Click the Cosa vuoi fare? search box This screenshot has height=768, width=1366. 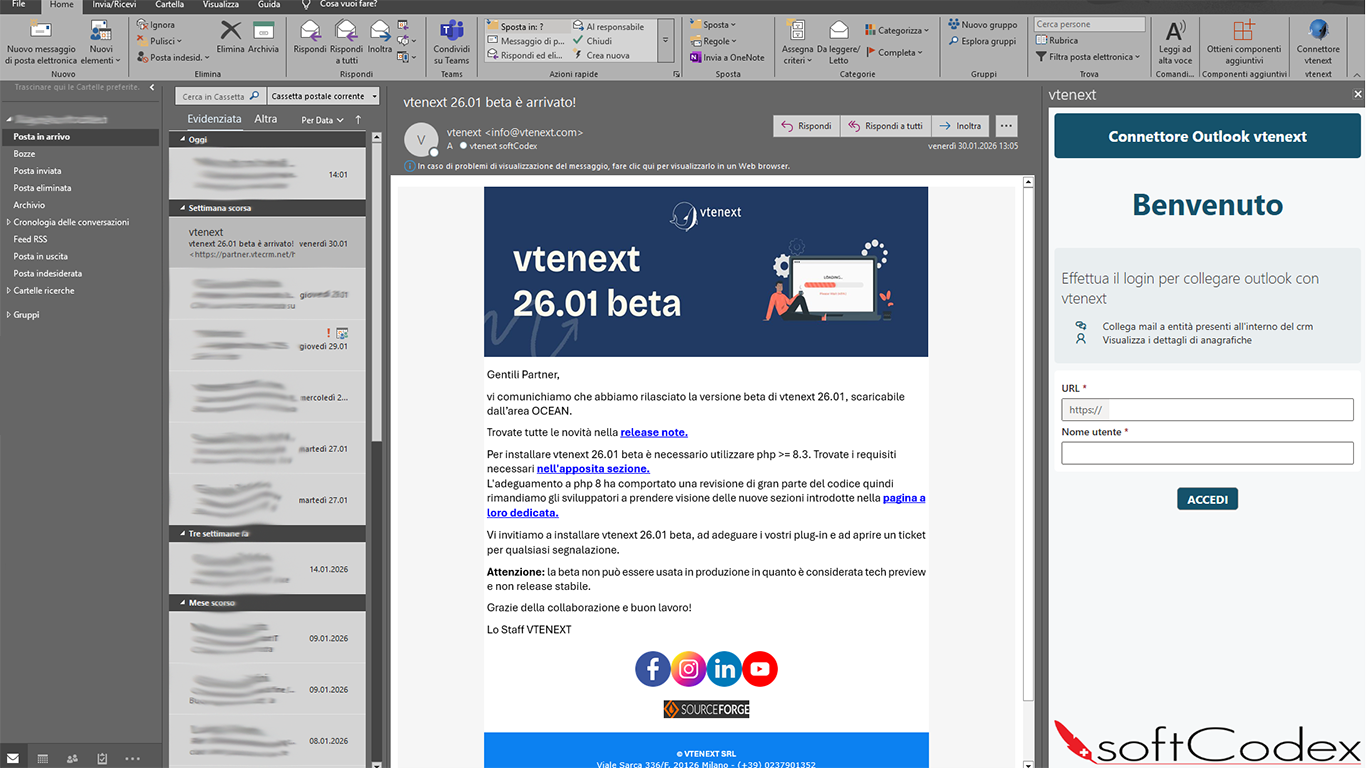click(346, 5)
